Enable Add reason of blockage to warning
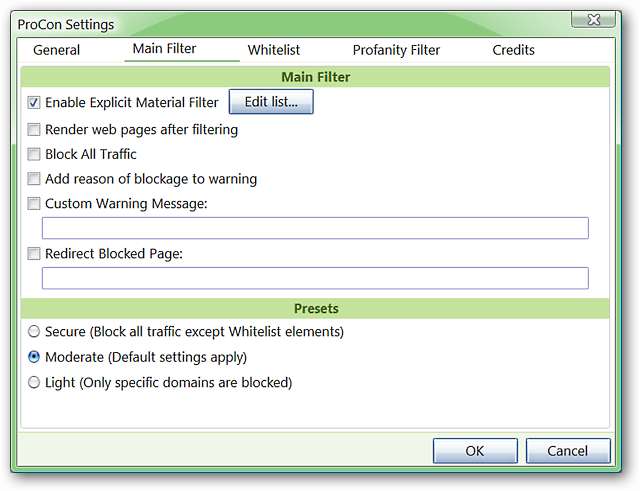 [x=34, y=179]
